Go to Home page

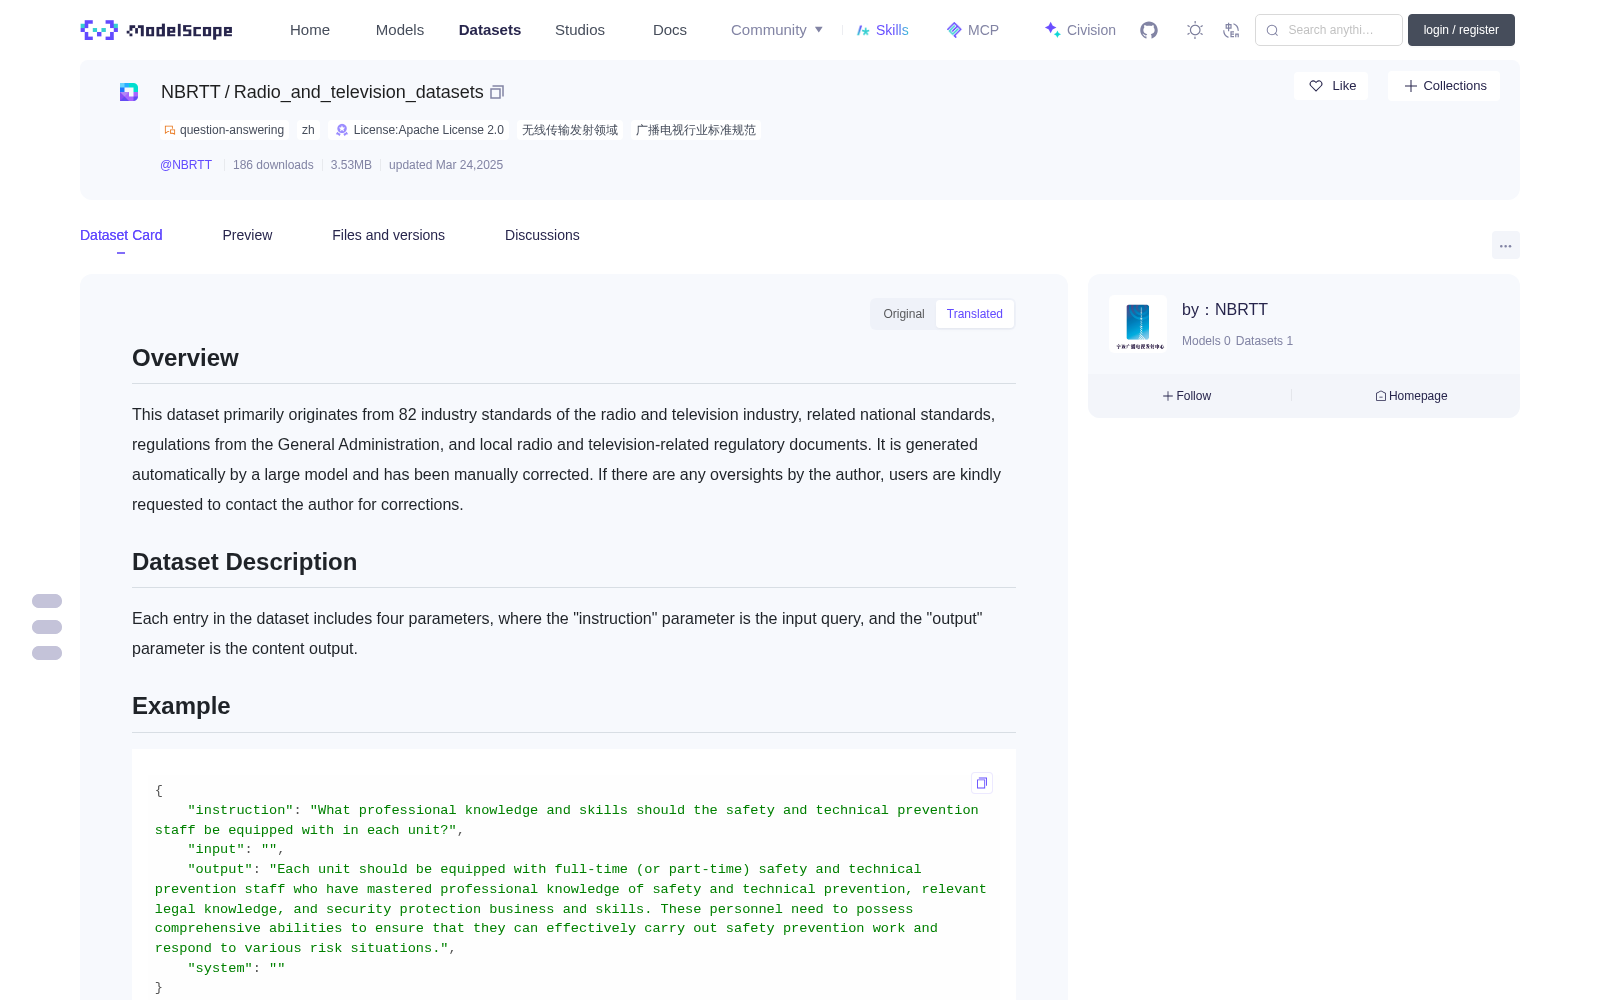[310, 30]
